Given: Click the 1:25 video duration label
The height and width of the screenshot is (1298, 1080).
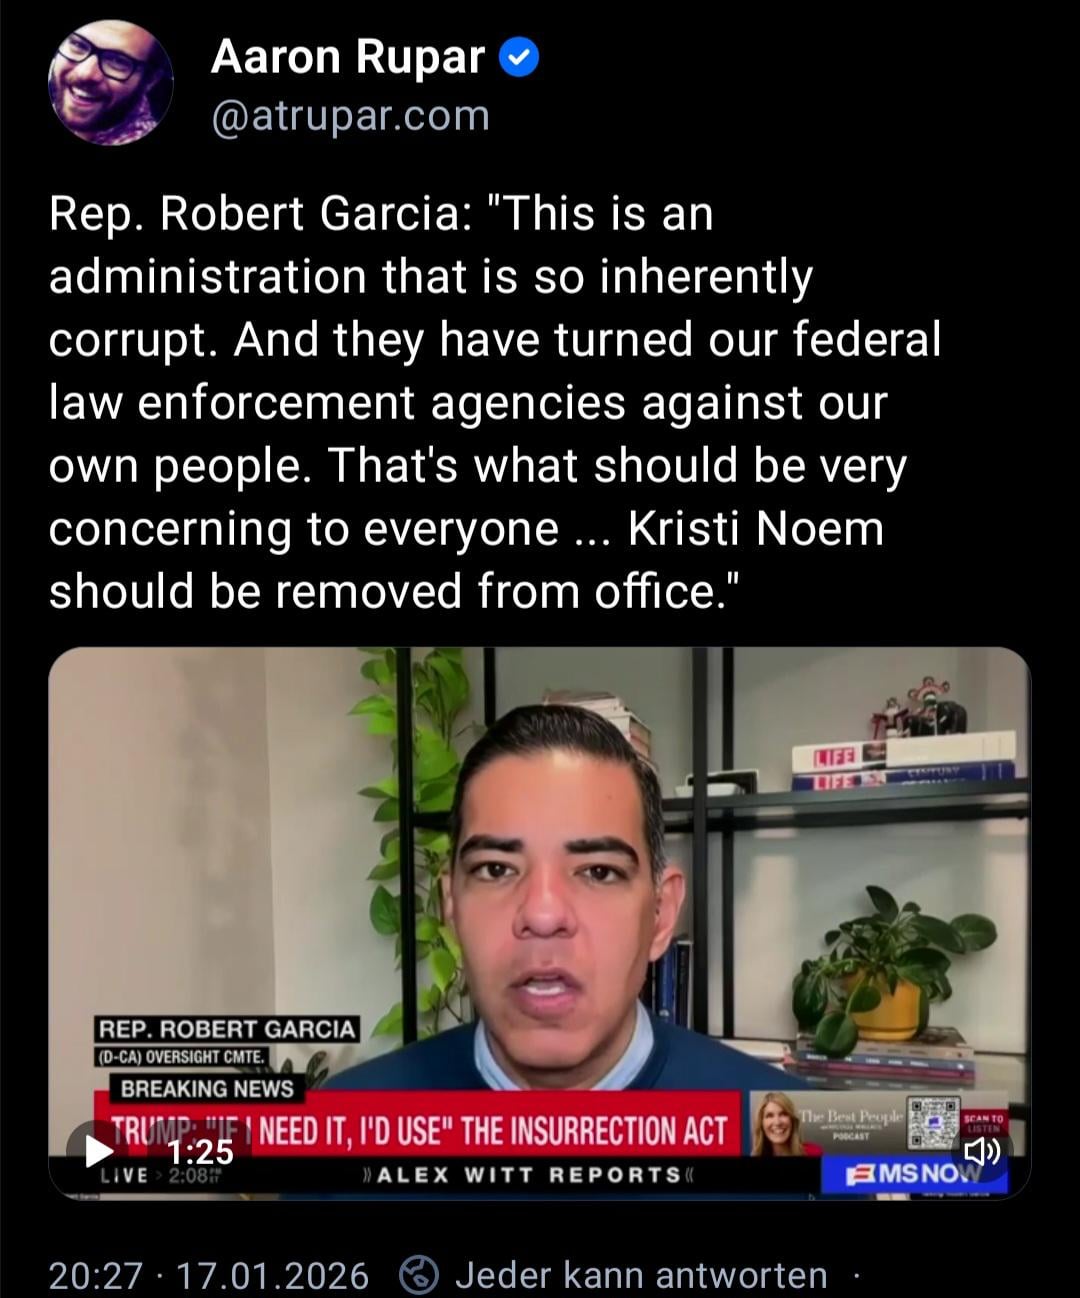Looking at the screenshot, I should point(200,1152).
